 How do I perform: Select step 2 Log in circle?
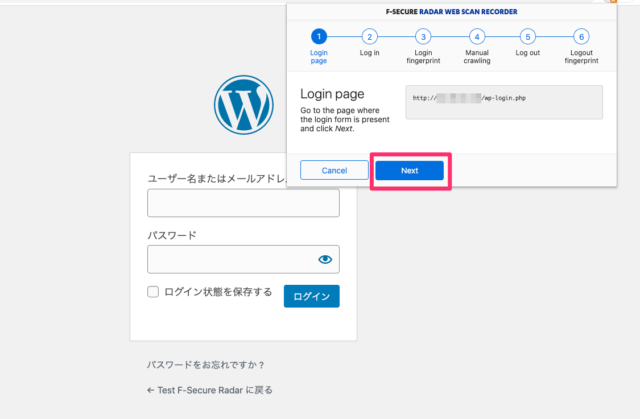[370, 36]
